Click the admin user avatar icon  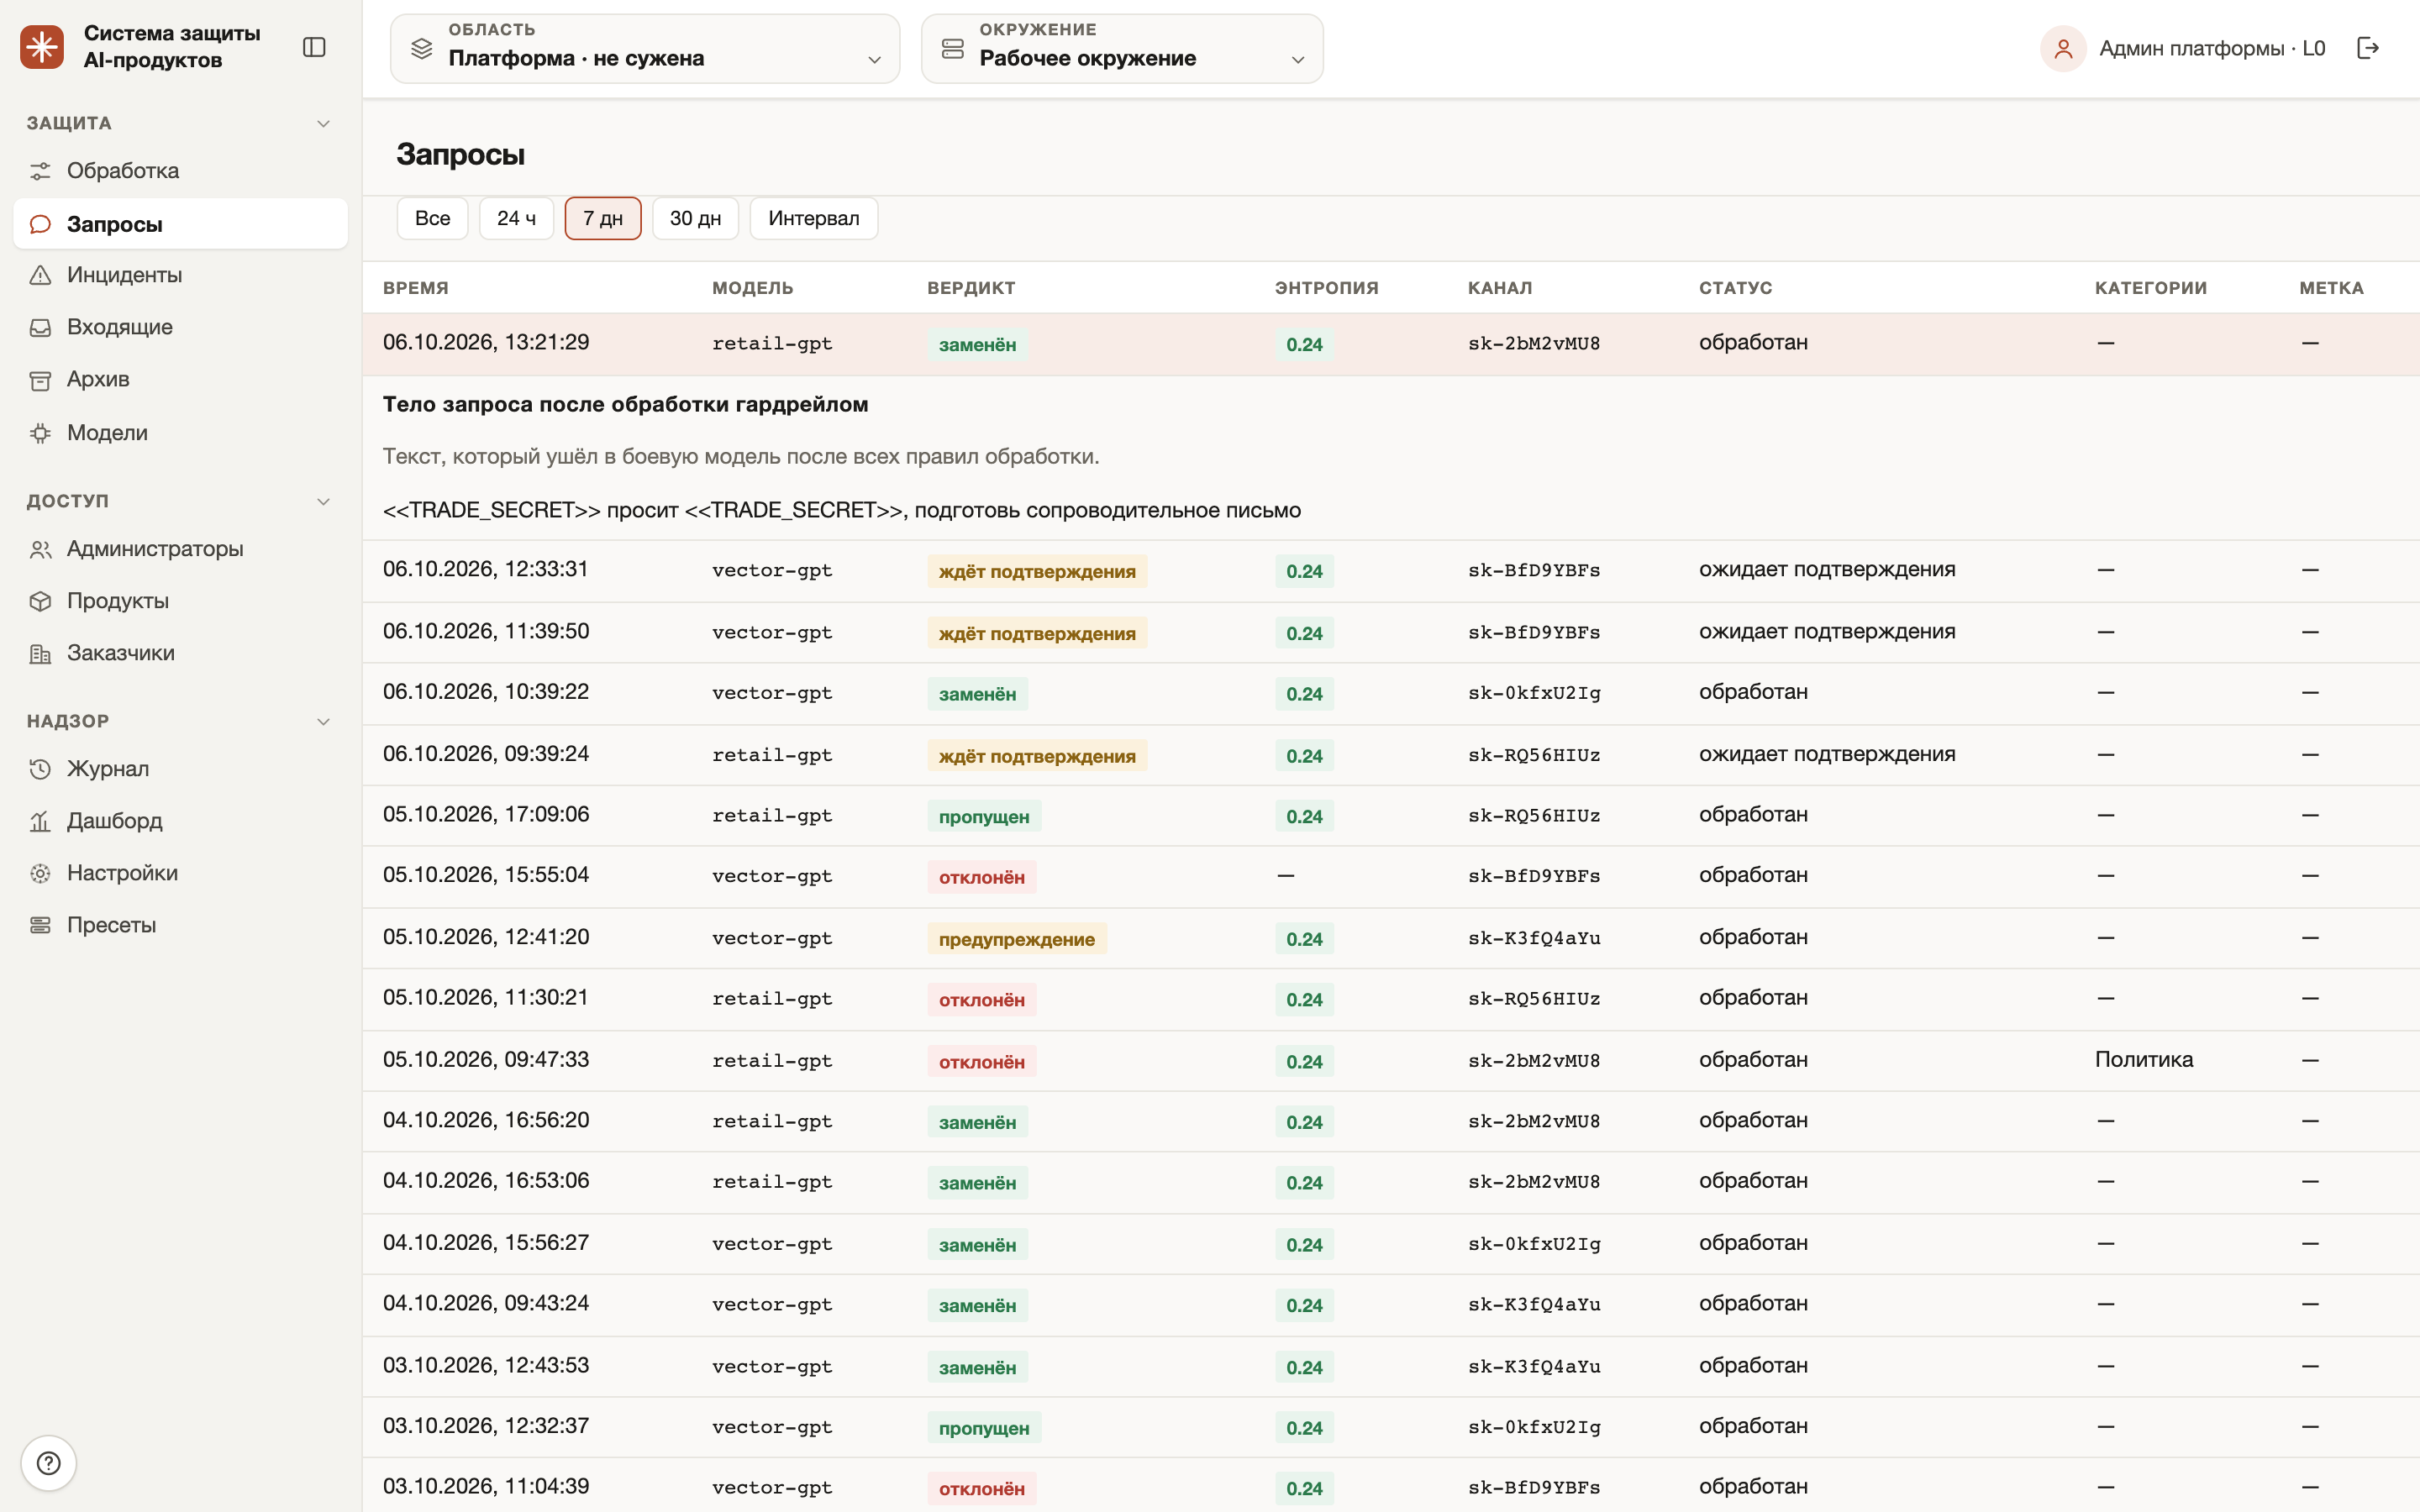click(x=2063, y=48)
